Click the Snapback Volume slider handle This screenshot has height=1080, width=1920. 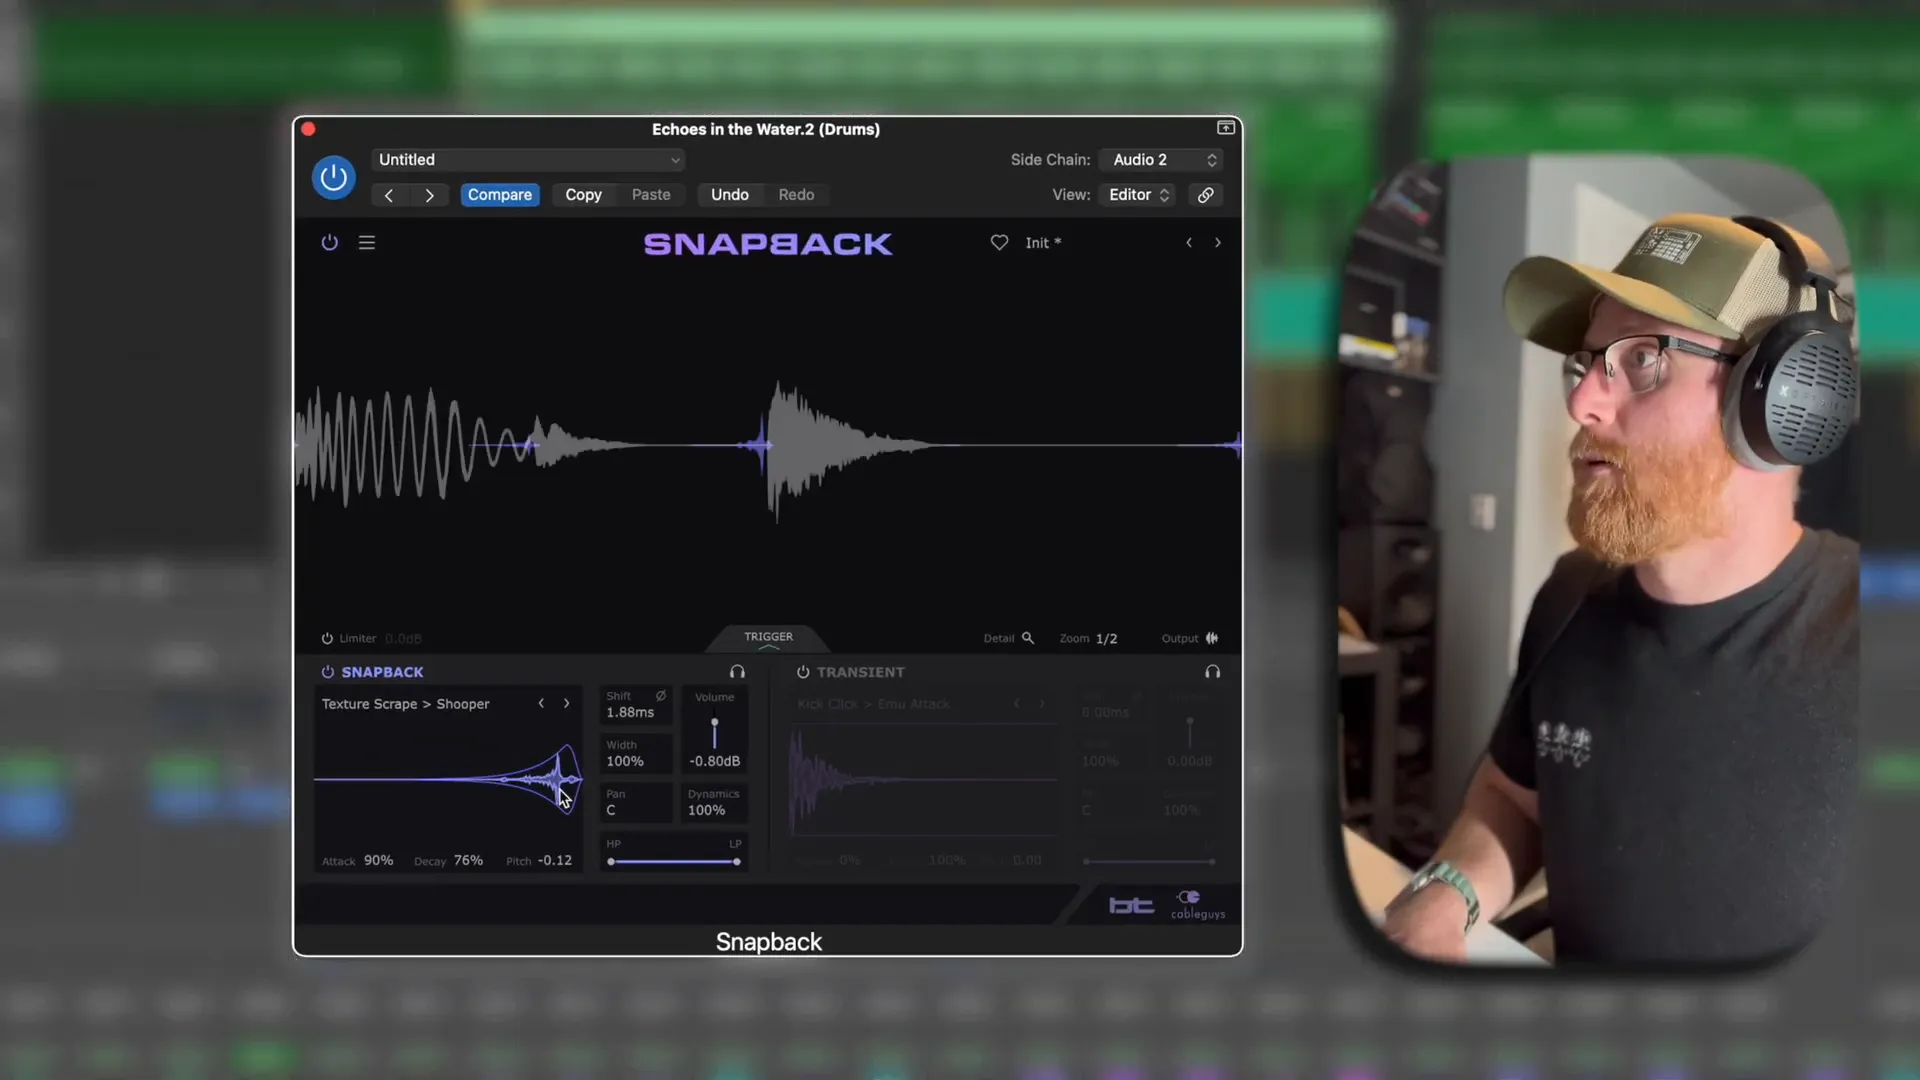coord(714,723)
